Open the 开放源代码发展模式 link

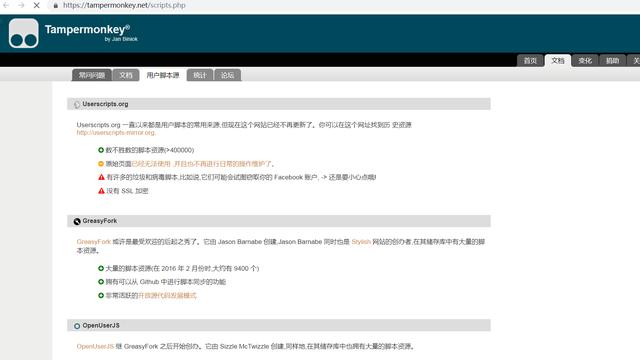pyautogui.click(x=167, y=296)
